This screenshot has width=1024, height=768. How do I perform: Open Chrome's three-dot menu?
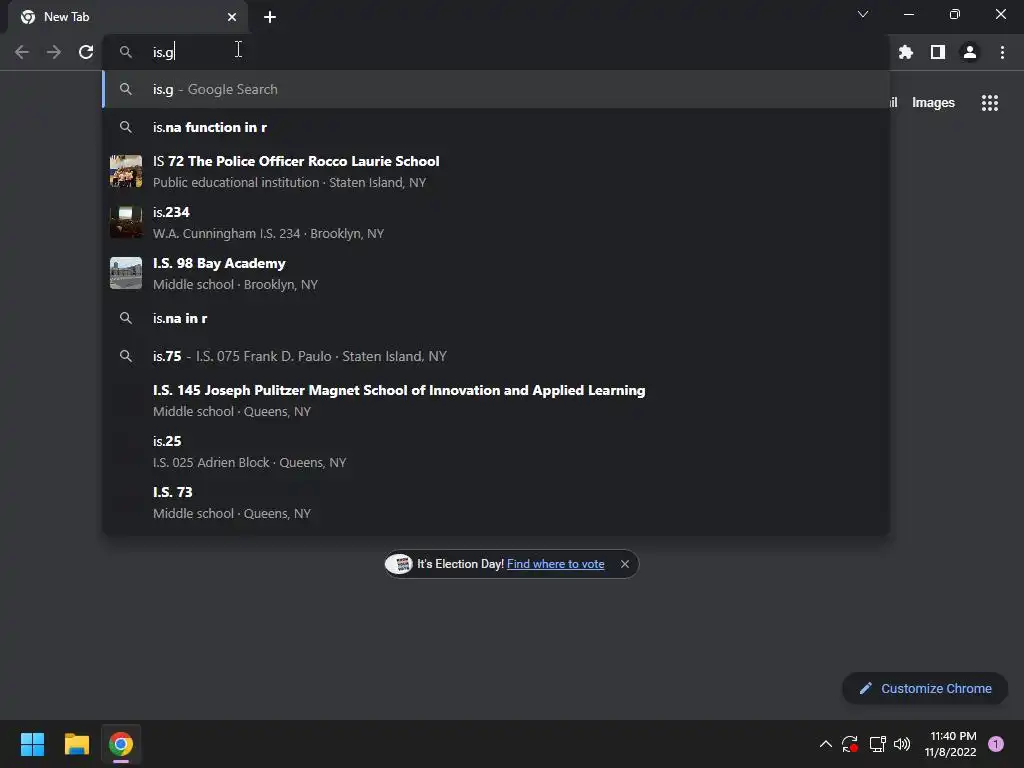(1002, 52)
